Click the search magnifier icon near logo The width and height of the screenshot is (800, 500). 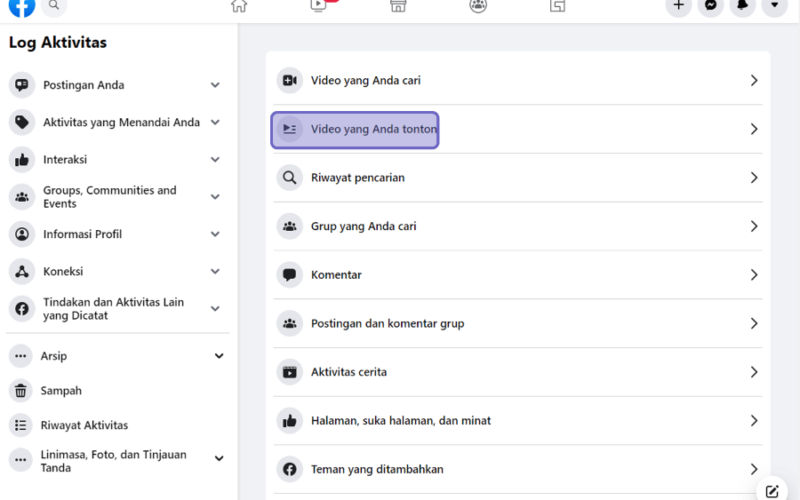[54, 6]
